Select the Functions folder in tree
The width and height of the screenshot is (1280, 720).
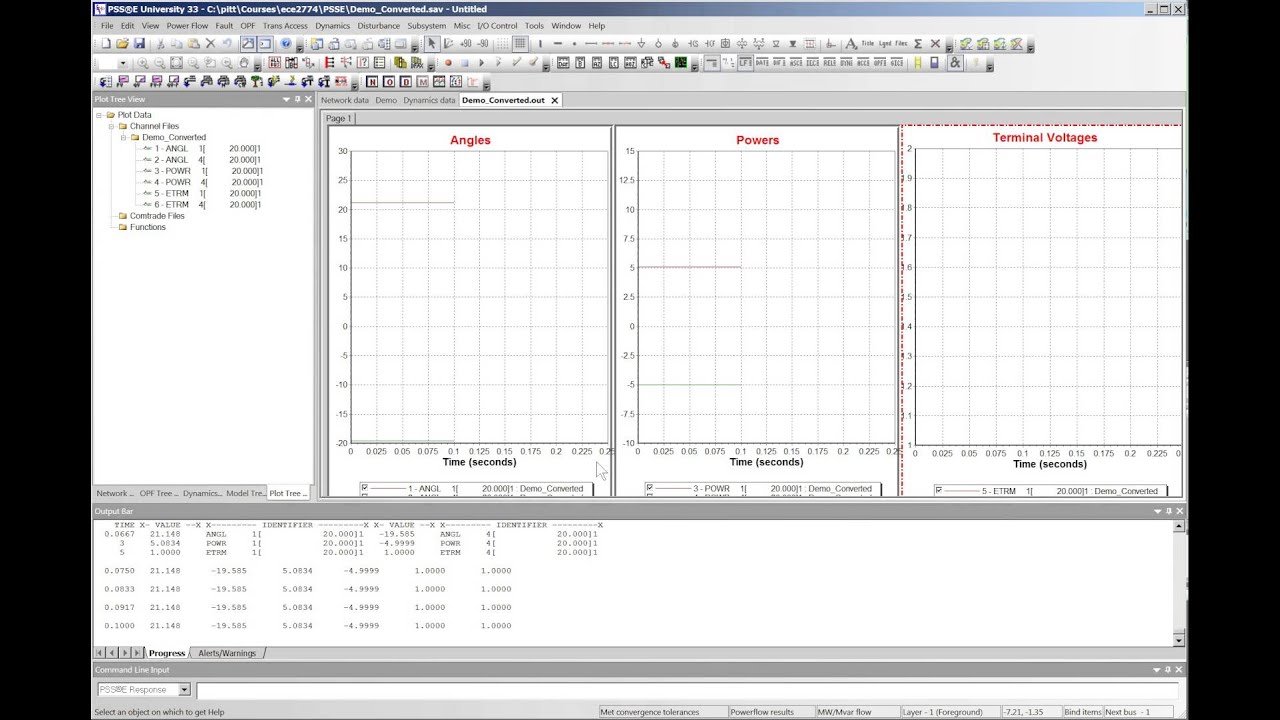coord(147,227)
